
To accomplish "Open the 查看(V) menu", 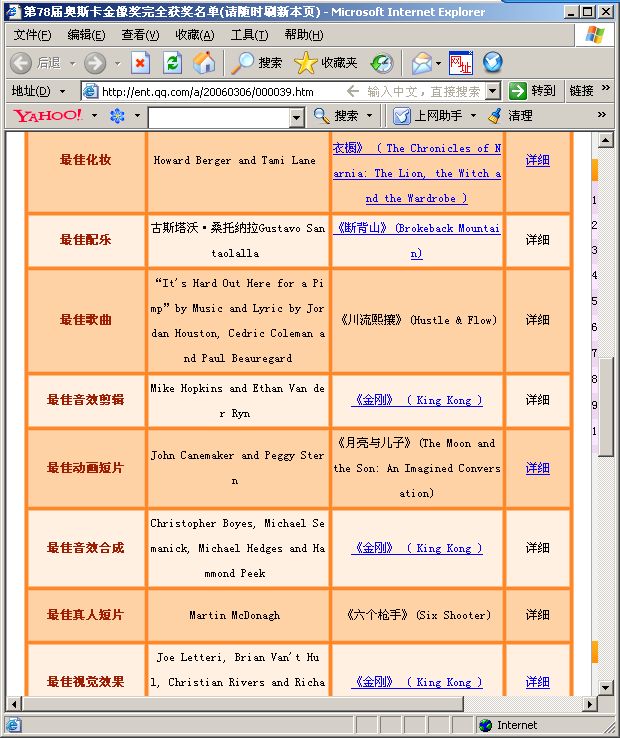I will [140, 35].
